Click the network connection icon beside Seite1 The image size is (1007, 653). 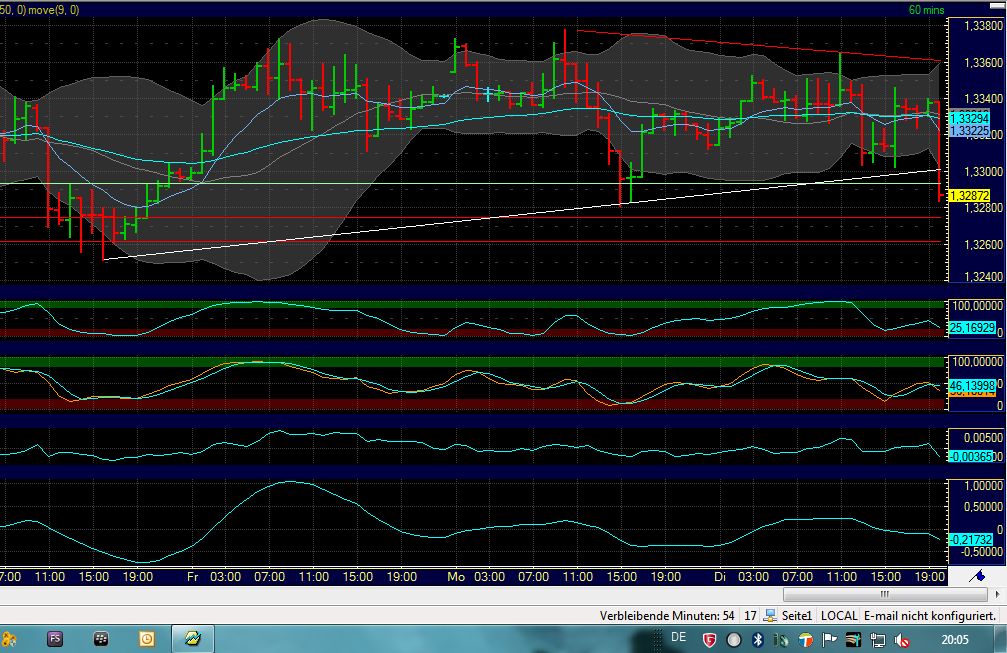click(770, 615)
